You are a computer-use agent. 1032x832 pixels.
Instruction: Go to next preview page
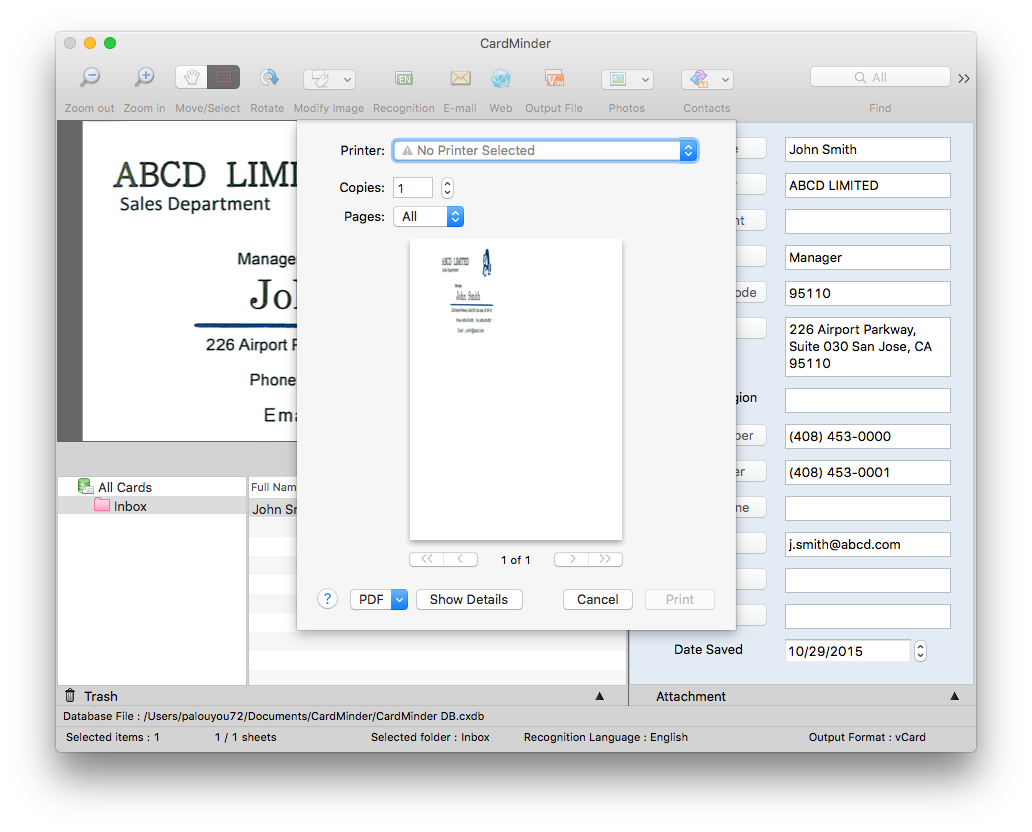(571, 559)
